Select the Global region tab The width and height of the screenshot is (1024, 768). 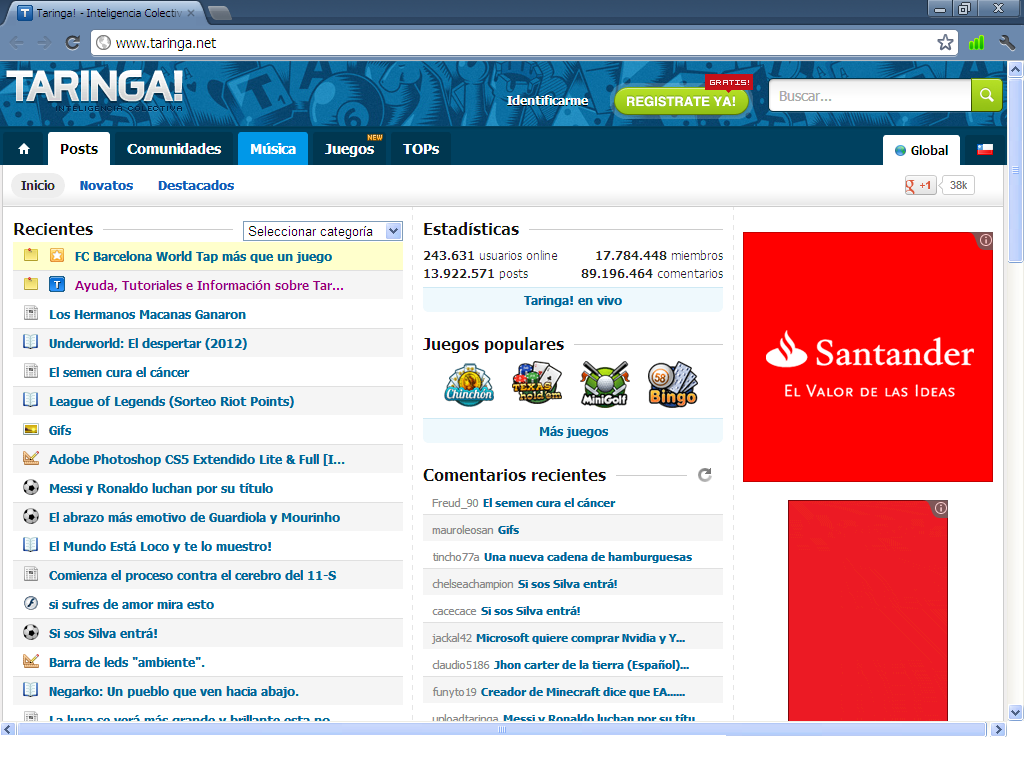(x=921, y=150)
